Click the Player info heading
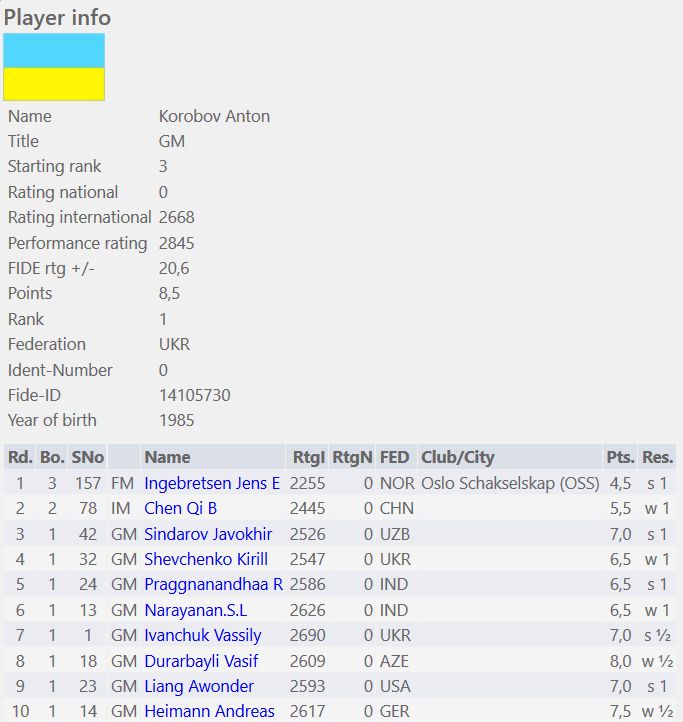 pyautogui.click(x=58, y=17)
